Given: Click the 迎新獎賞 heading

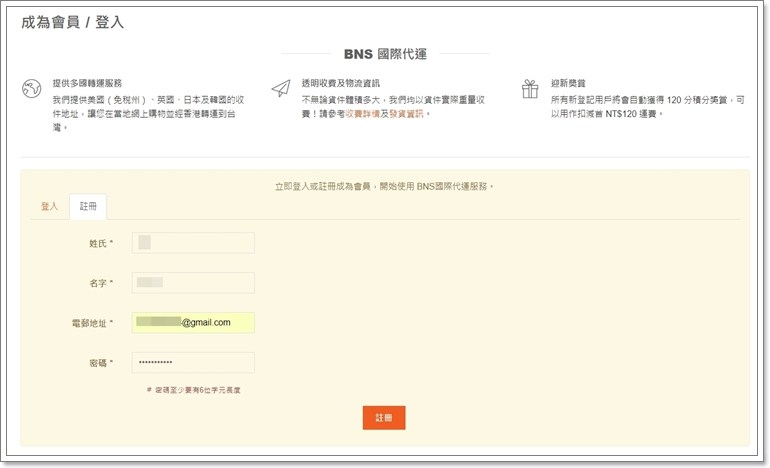Looking at the screenshot, I should pos(570,83).
